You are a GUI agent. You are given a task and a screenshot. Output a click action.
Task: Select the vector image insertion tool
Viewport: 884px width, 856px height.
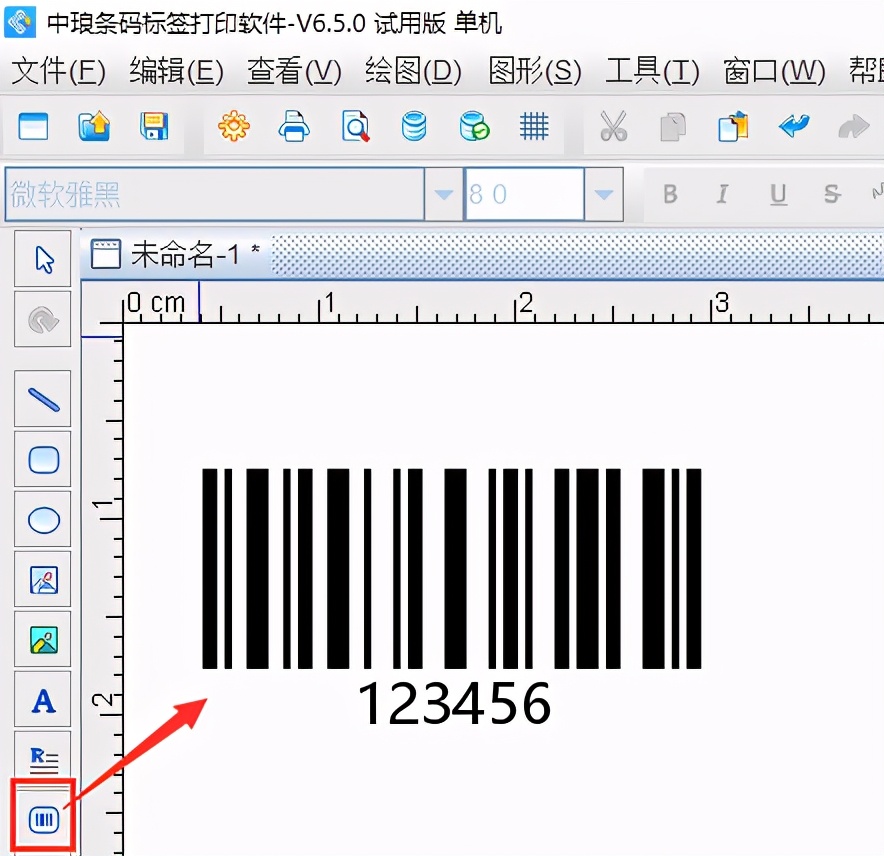[x=43, y=580]
